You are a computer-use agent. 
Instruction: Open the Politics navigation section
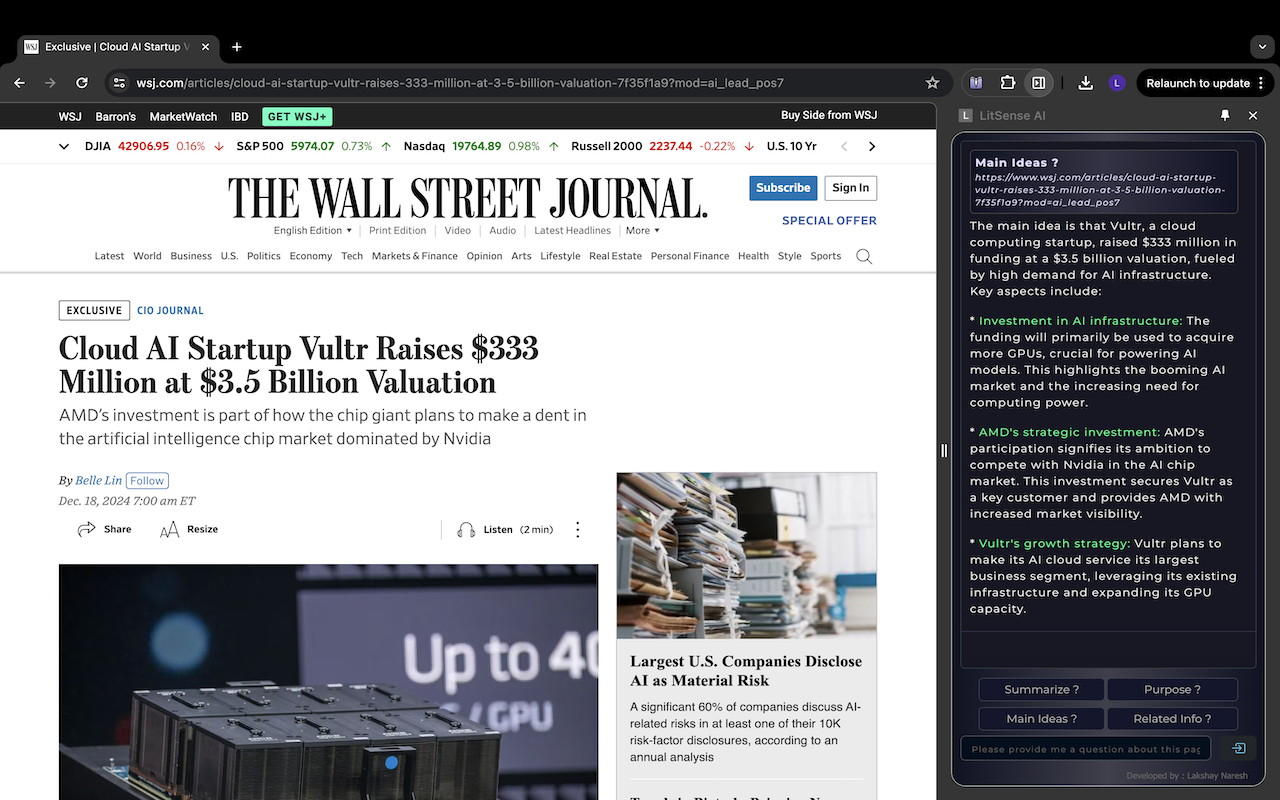264,256
